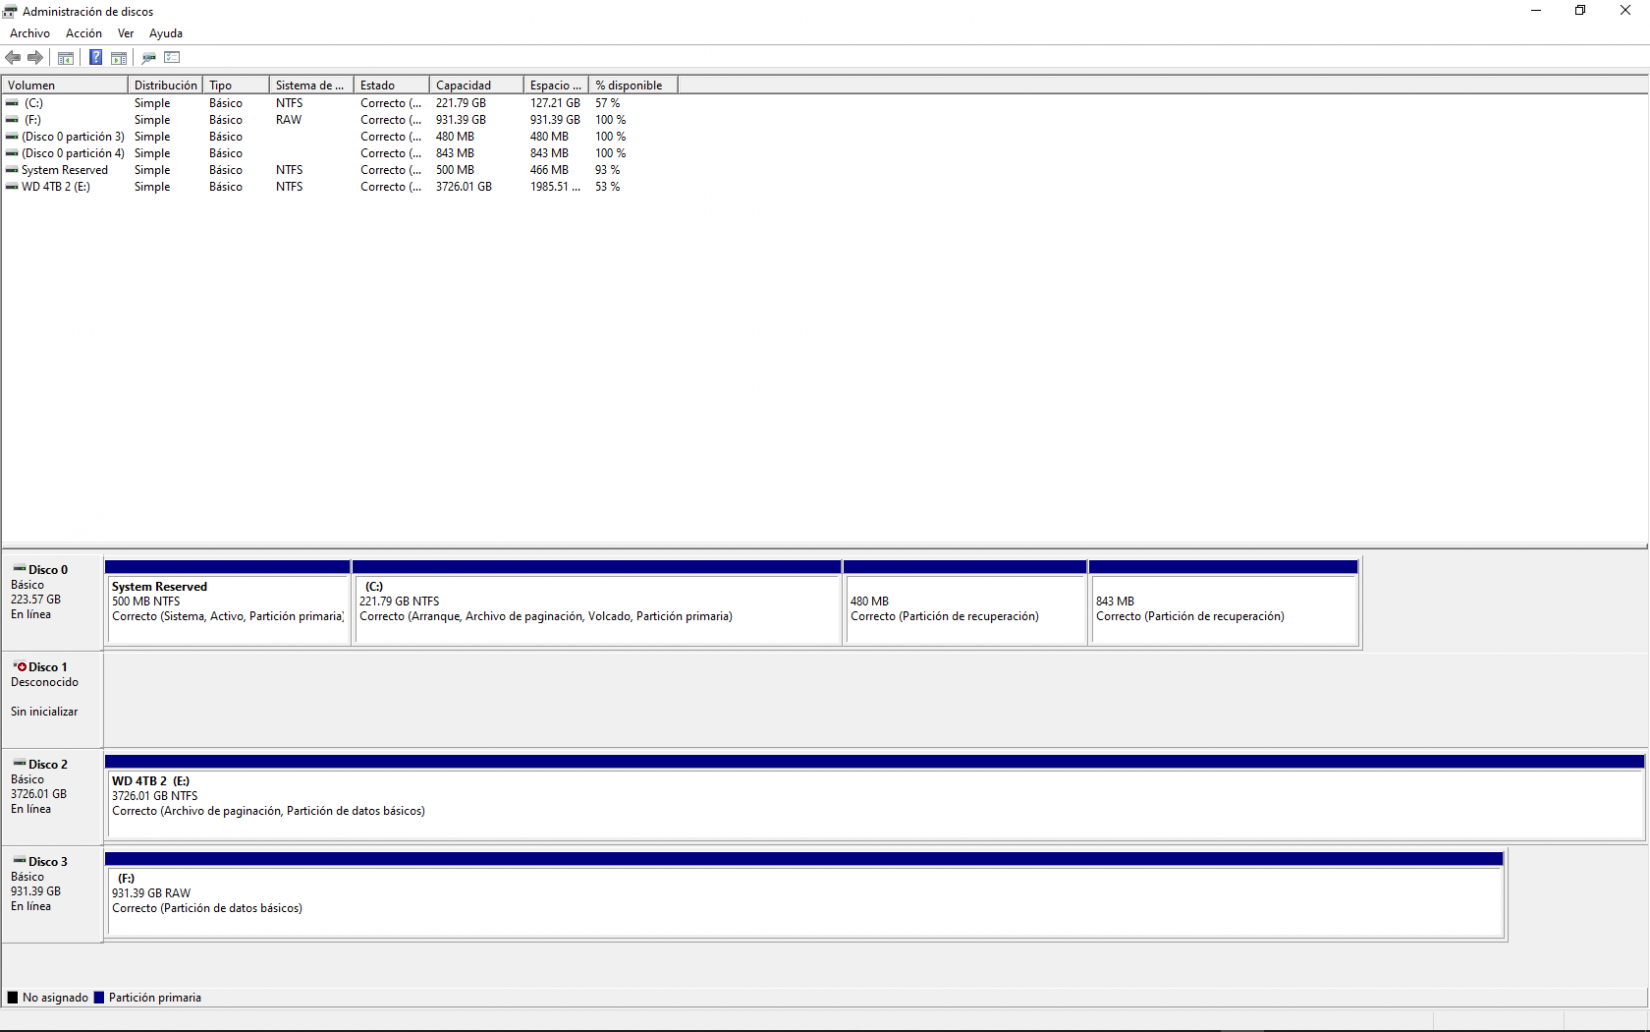Screen dimensions: 1650x1032
Task: Click the drive icon of the (F:) volume row
Action: click(x=12, y=120)
